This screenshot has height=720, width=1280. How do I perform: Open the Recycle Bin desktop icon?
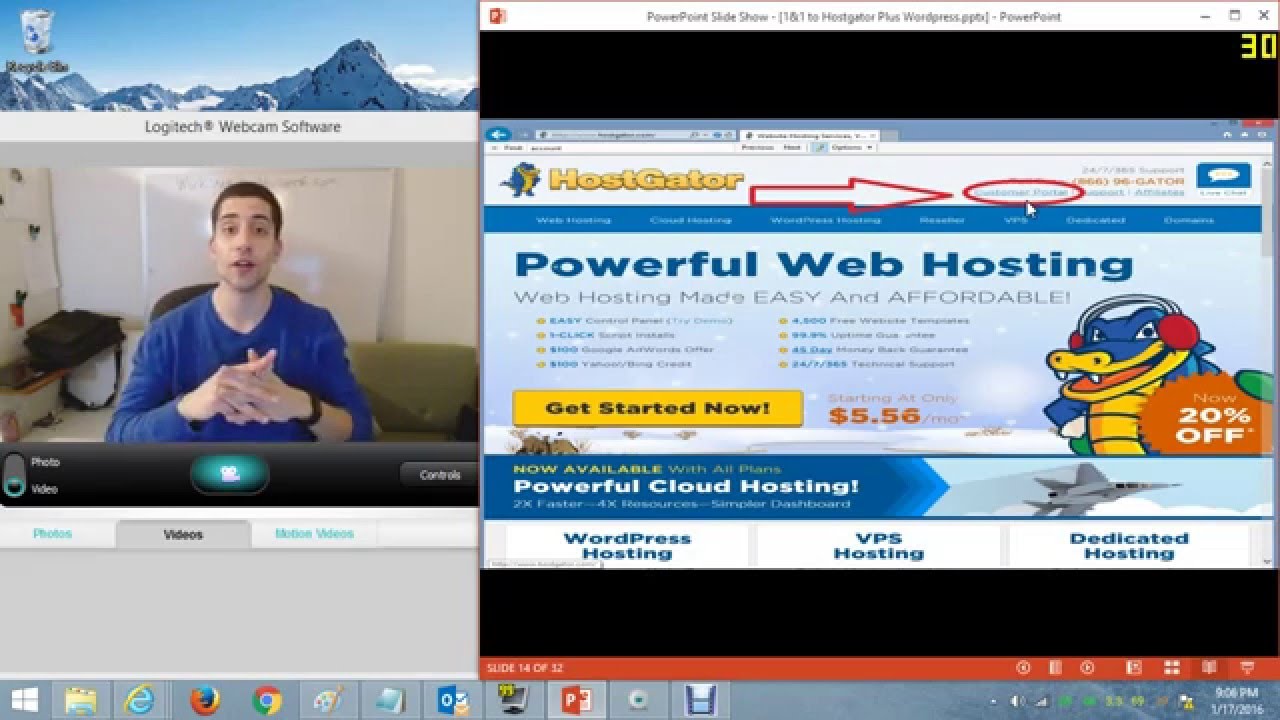tap(37, 40)
